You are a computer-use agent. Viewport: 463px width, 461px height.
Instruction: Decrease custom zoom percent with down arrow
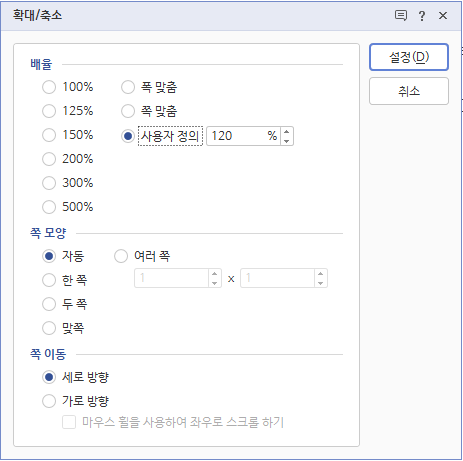(287, 141)
